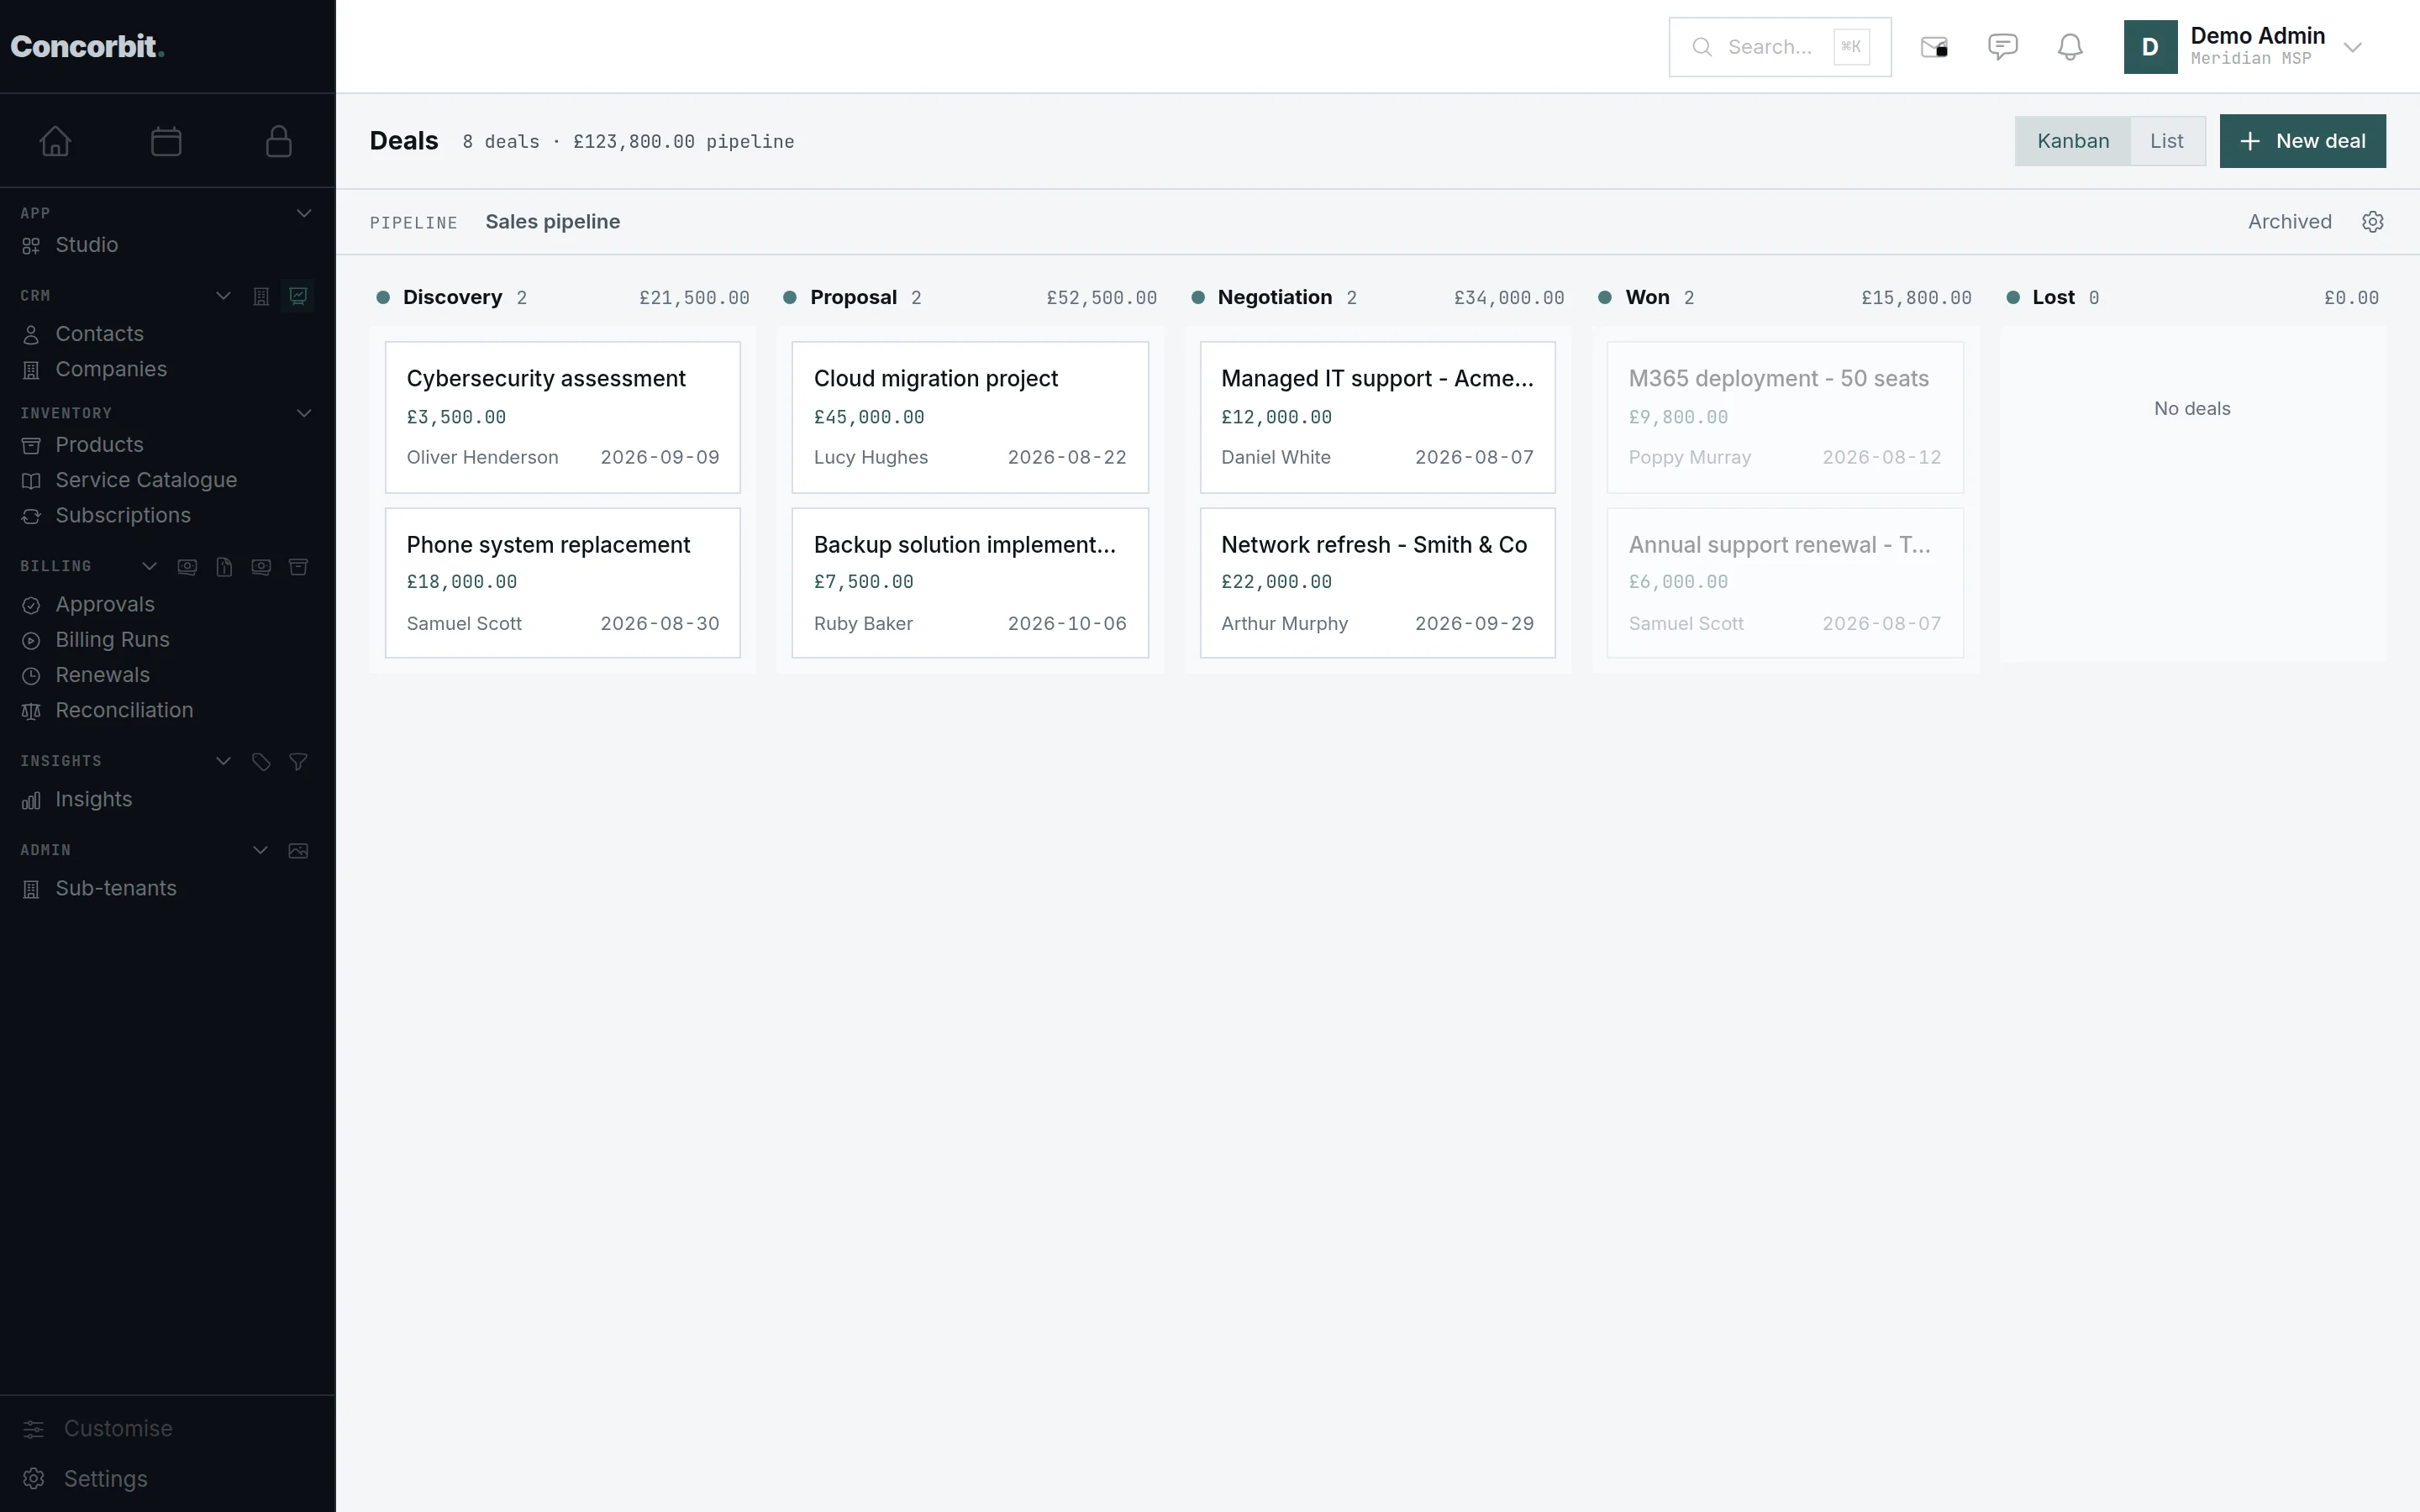
Task: Click the second banknote icon beside BILLING
Action: (x=261, y=567)
